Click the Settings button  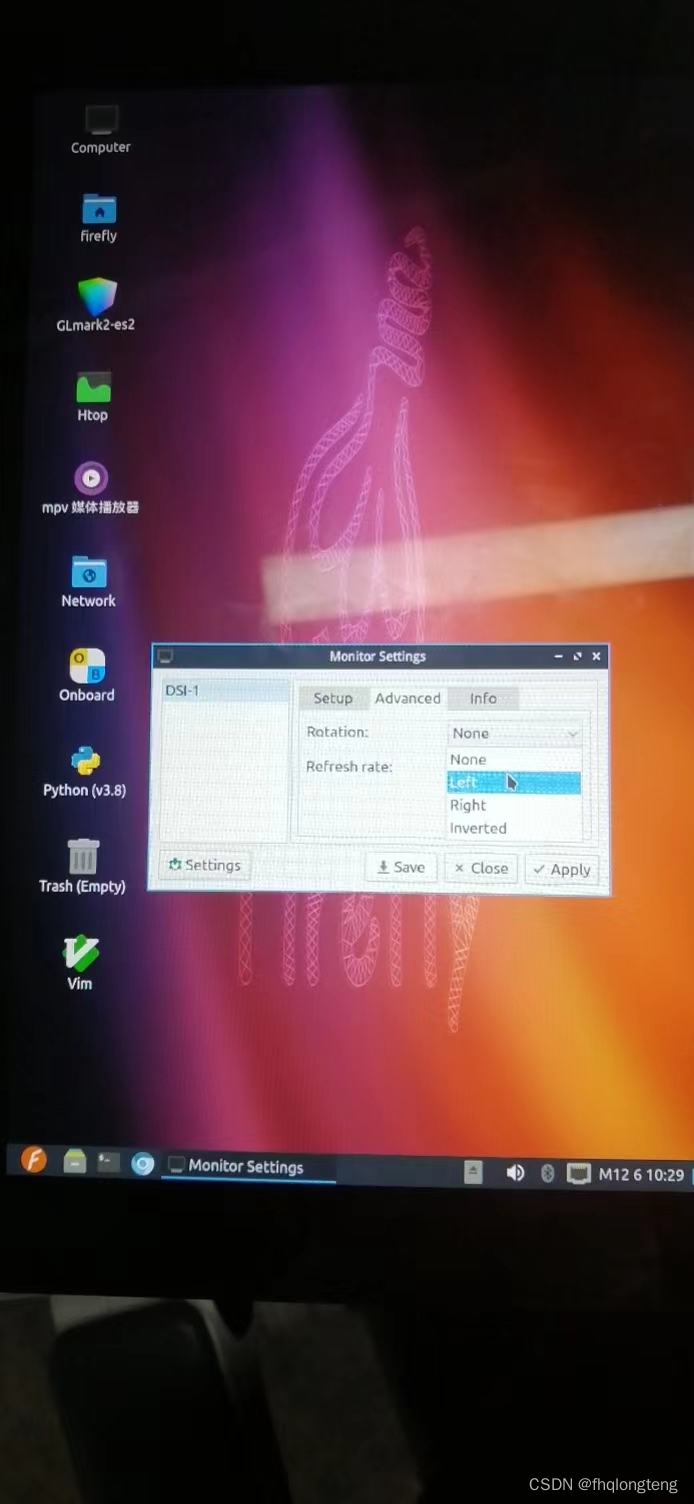tap(205, 865)
